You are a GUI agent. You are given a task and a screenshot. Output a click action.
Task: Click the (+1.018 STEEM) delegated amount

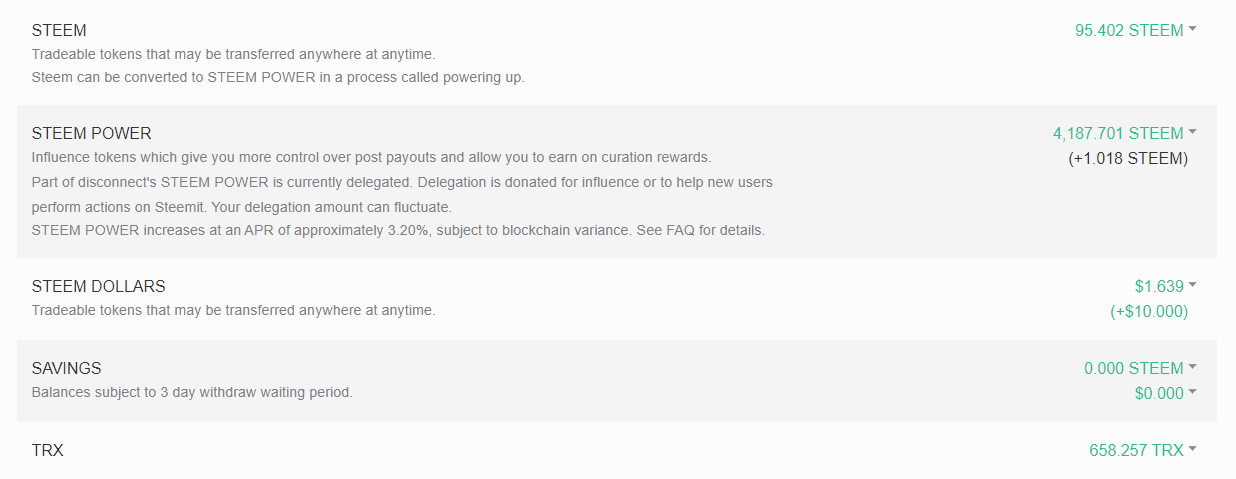pyautogui.click(x=1128, y=158)
